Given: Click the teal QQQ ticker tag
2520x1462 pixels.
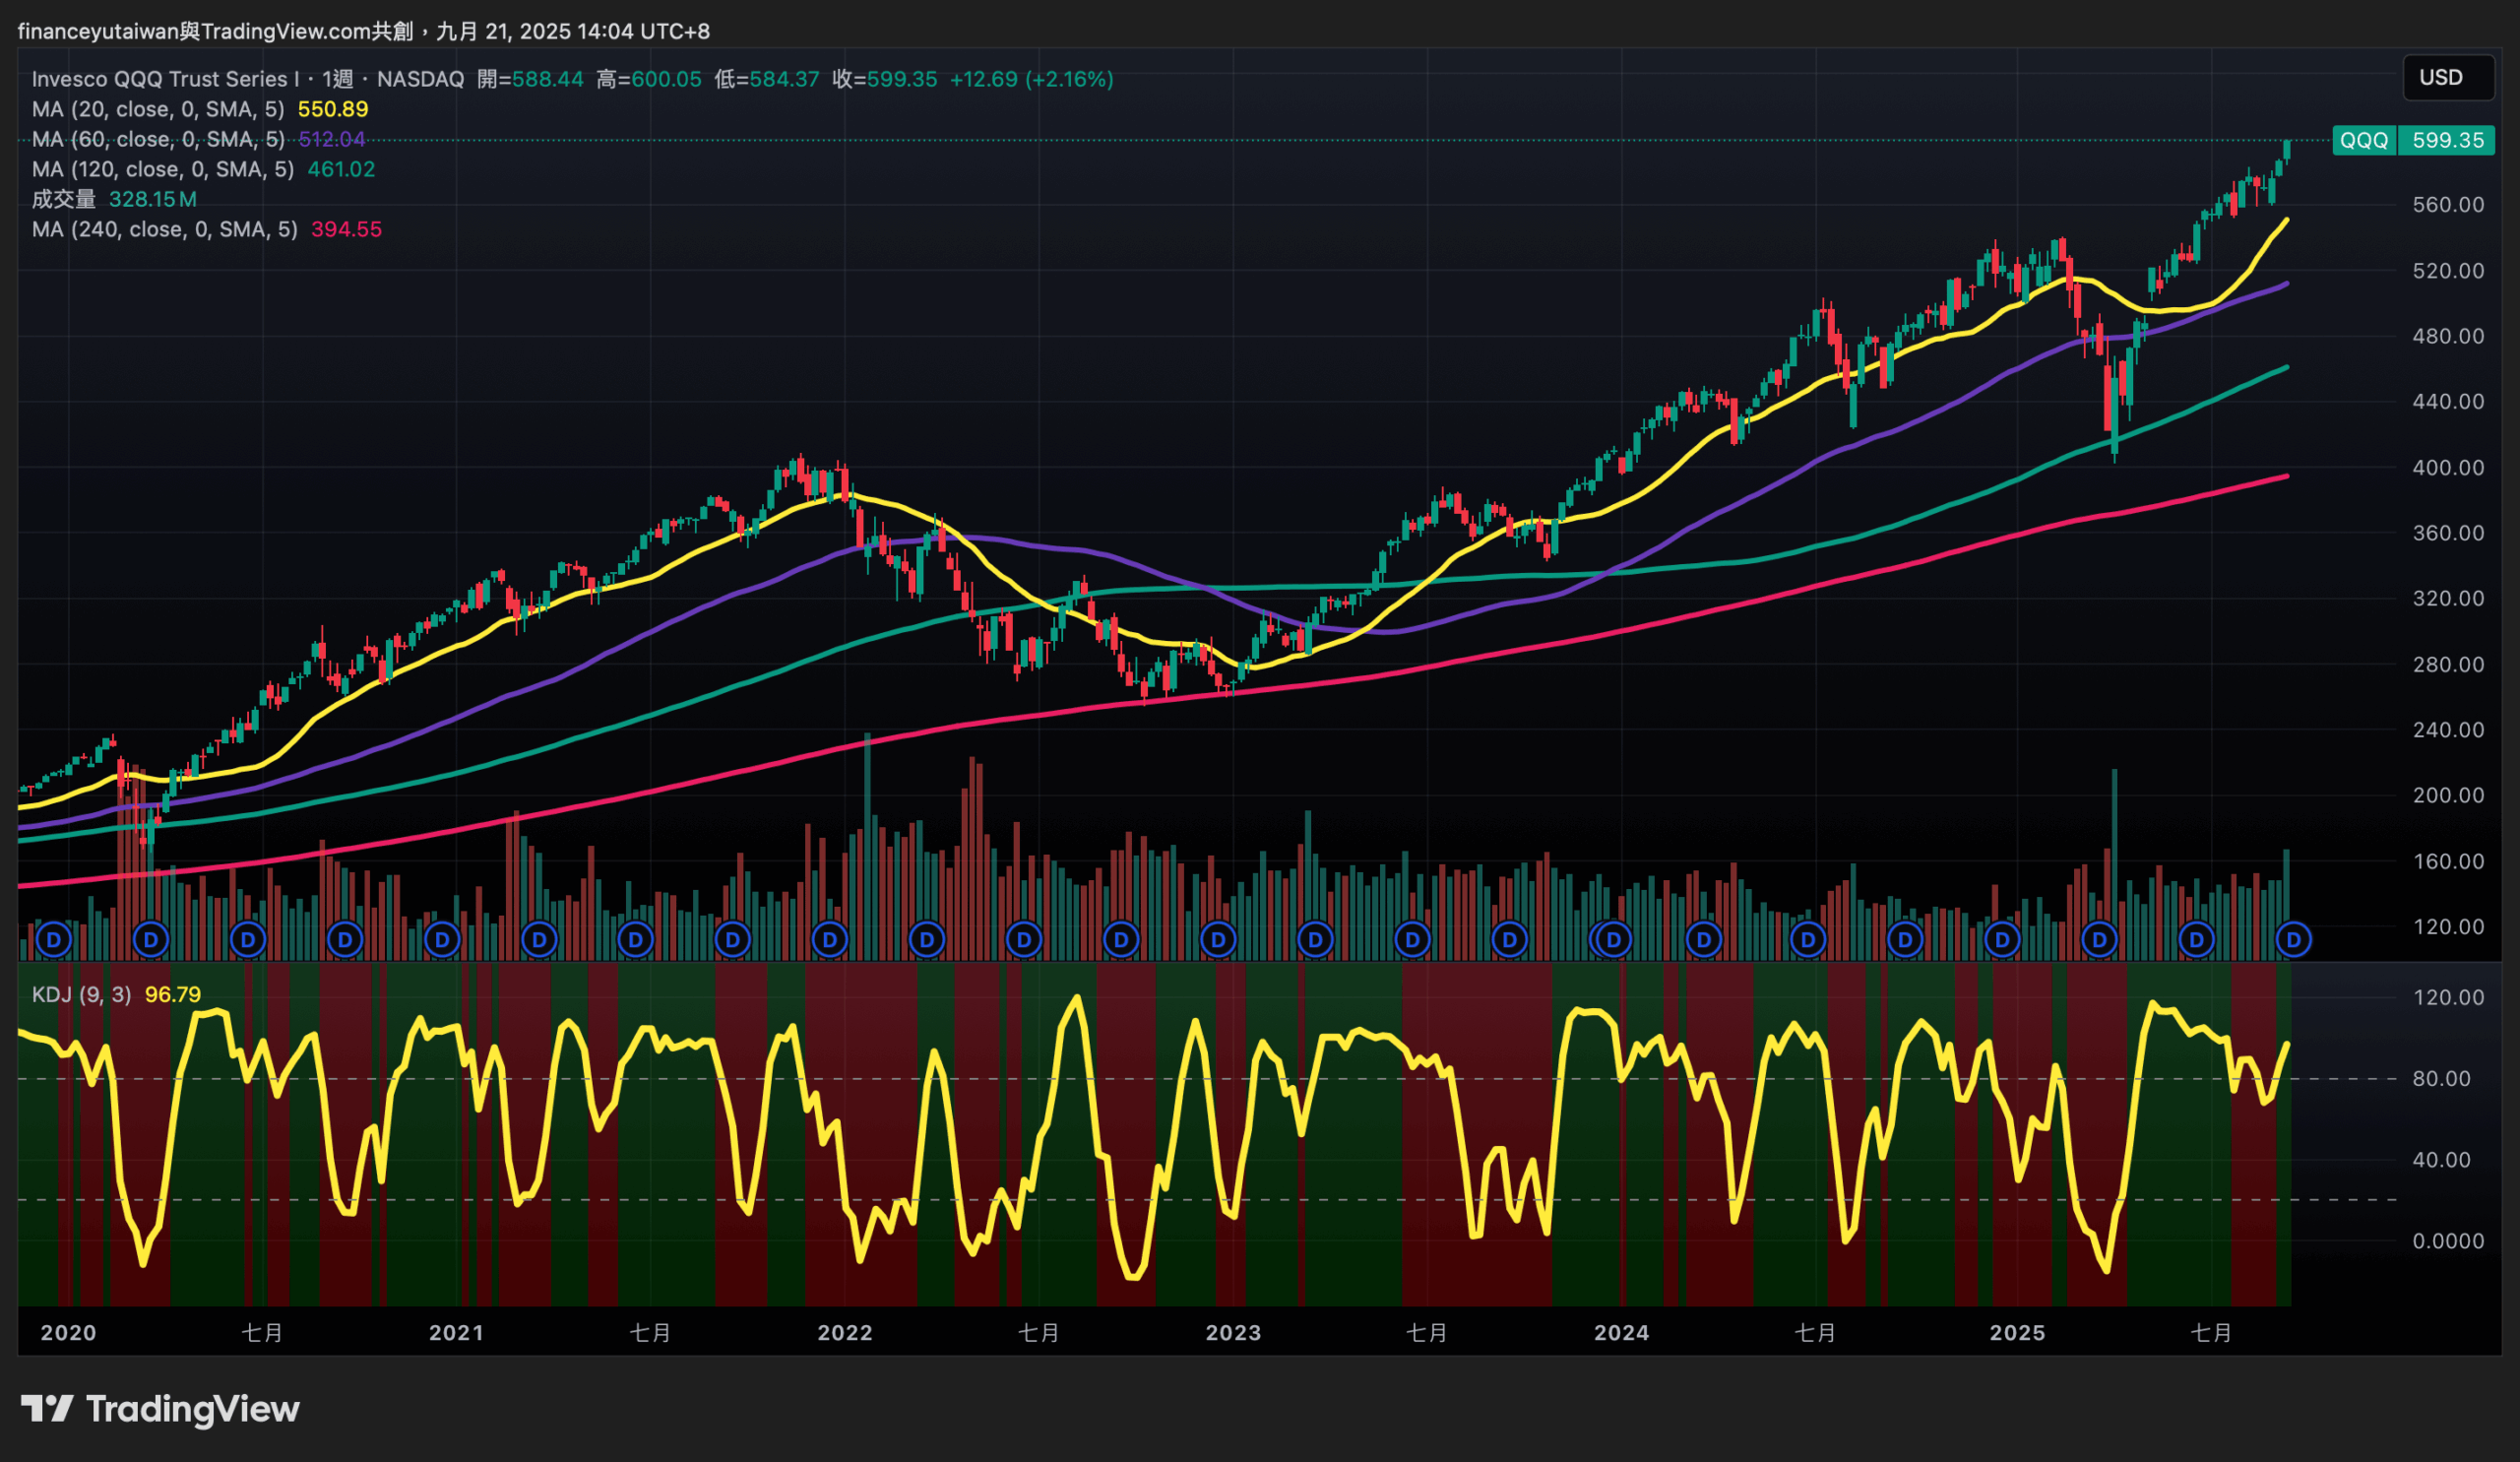Looking at the screenshot, I should click(x=2364, y=140).
